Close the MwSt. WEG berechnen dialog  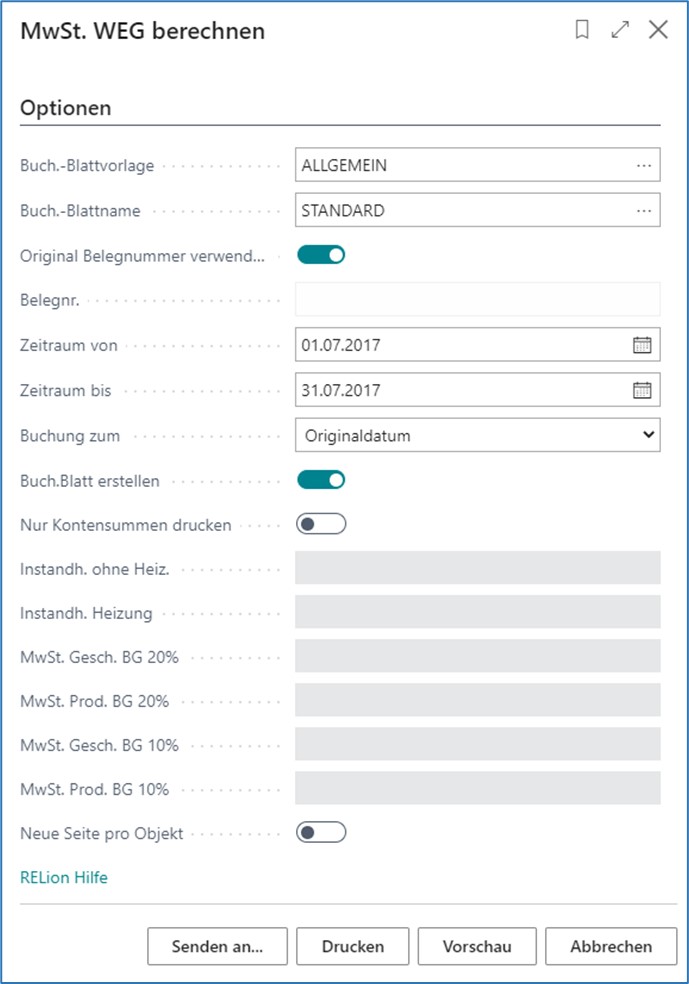[658, 31]
